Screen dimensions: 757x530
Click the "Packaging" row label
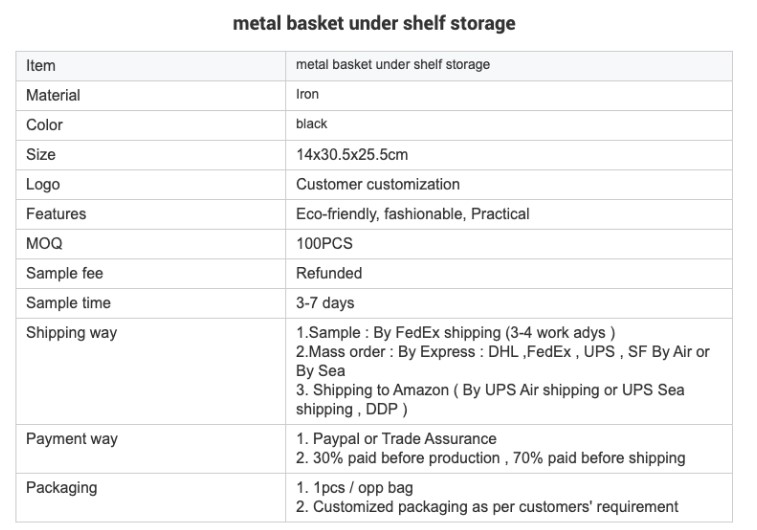61,488
